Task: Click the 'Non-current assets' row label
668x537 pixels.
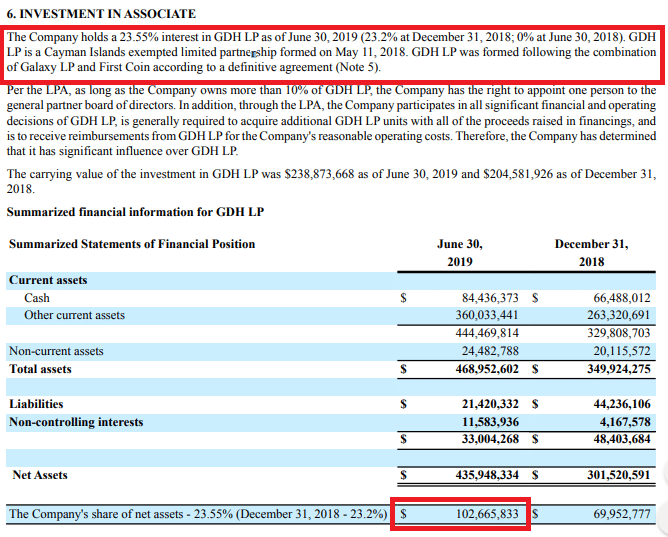Action: point(56,351)
